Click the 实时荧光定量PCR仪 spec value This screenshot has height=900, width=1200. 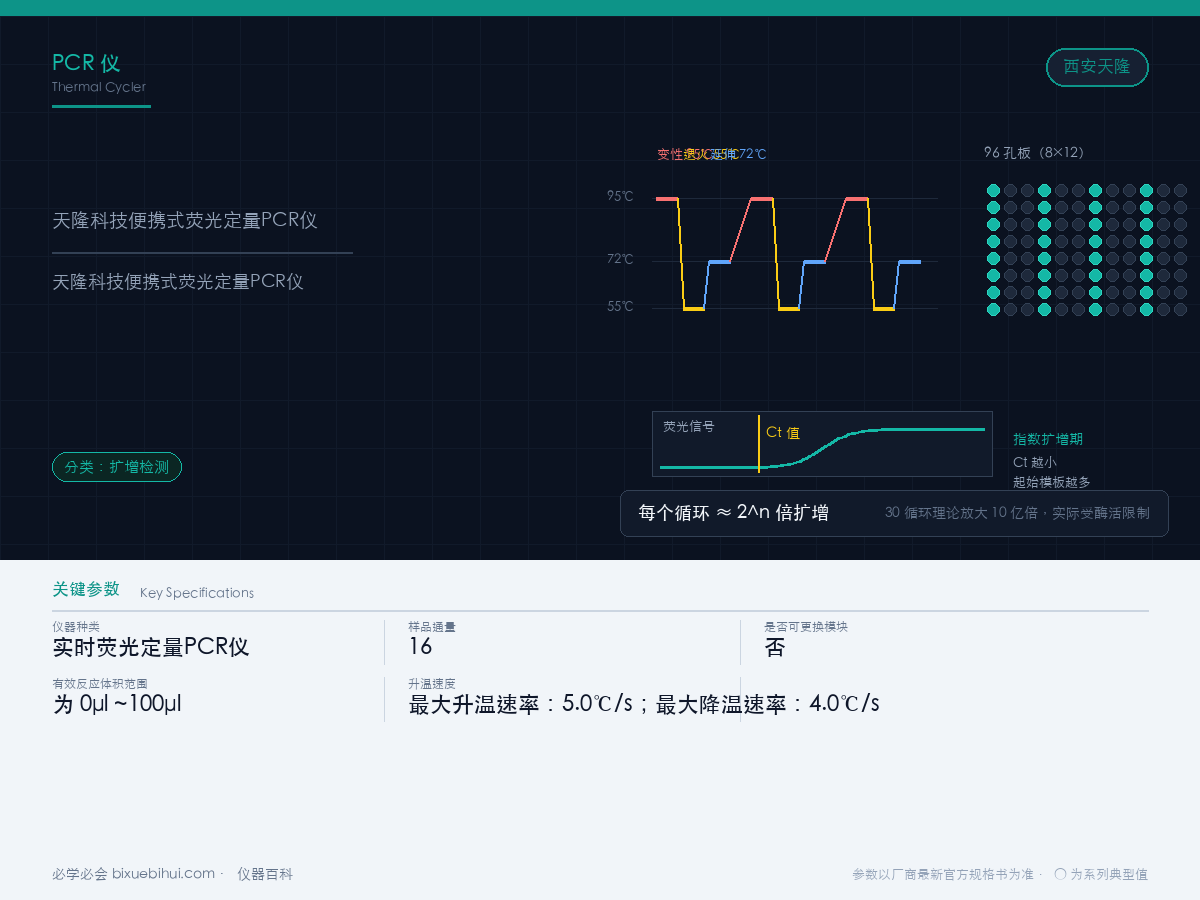click(x=151, y=647)
